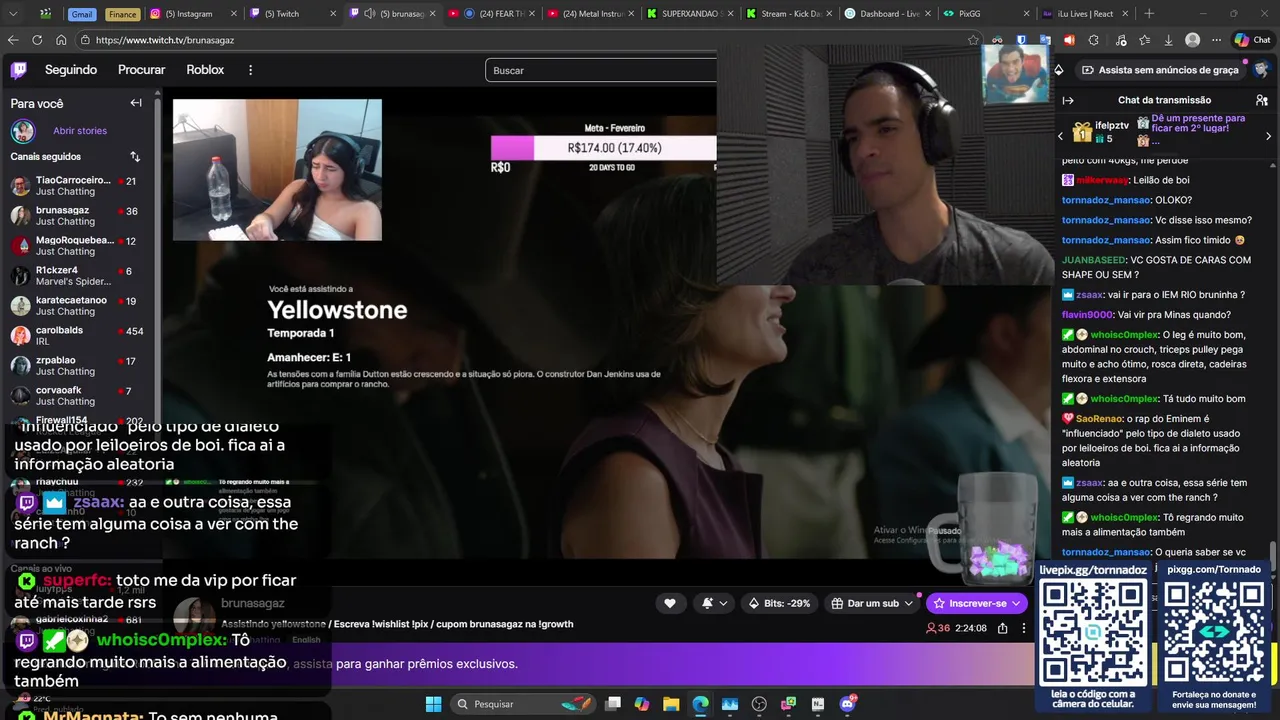Share the stream with share icon
This screenshot has width=1280, height=720.
1002,628
